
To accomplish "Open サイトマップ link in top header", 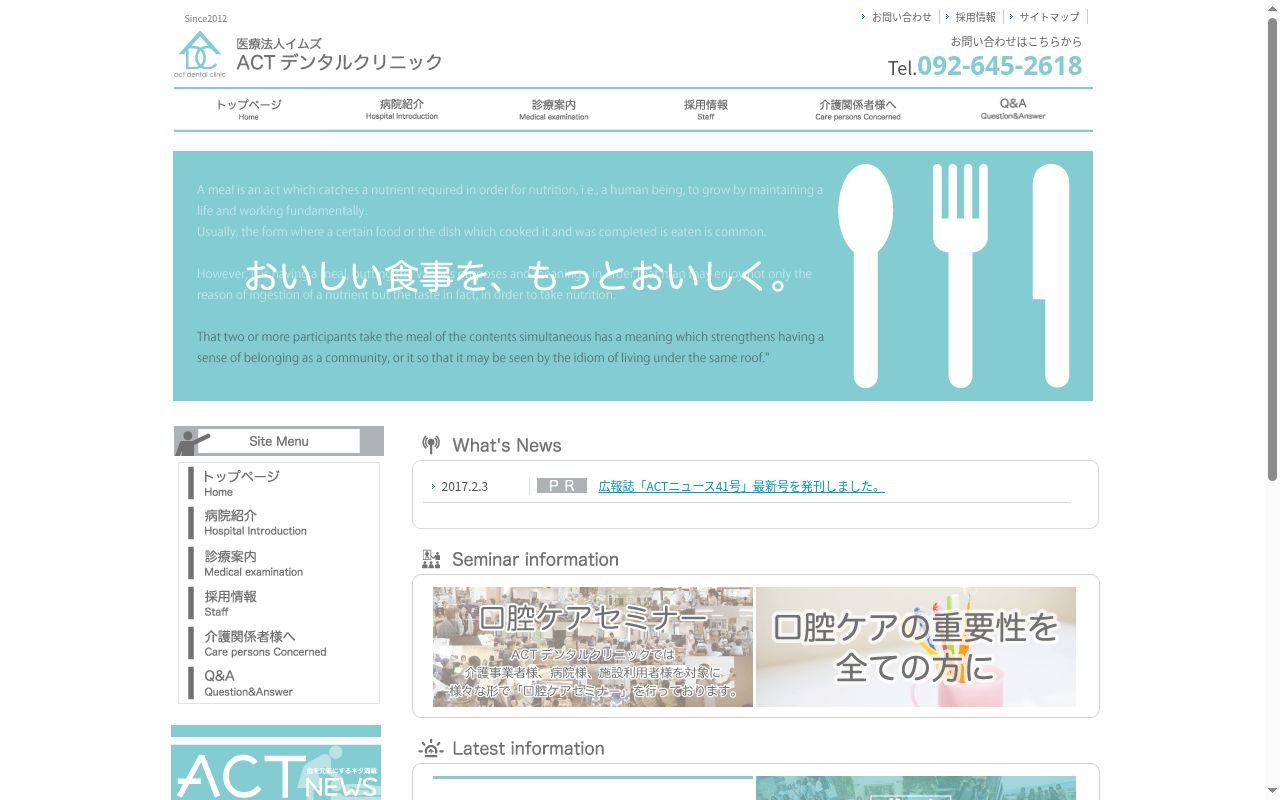I will 1049,17.
